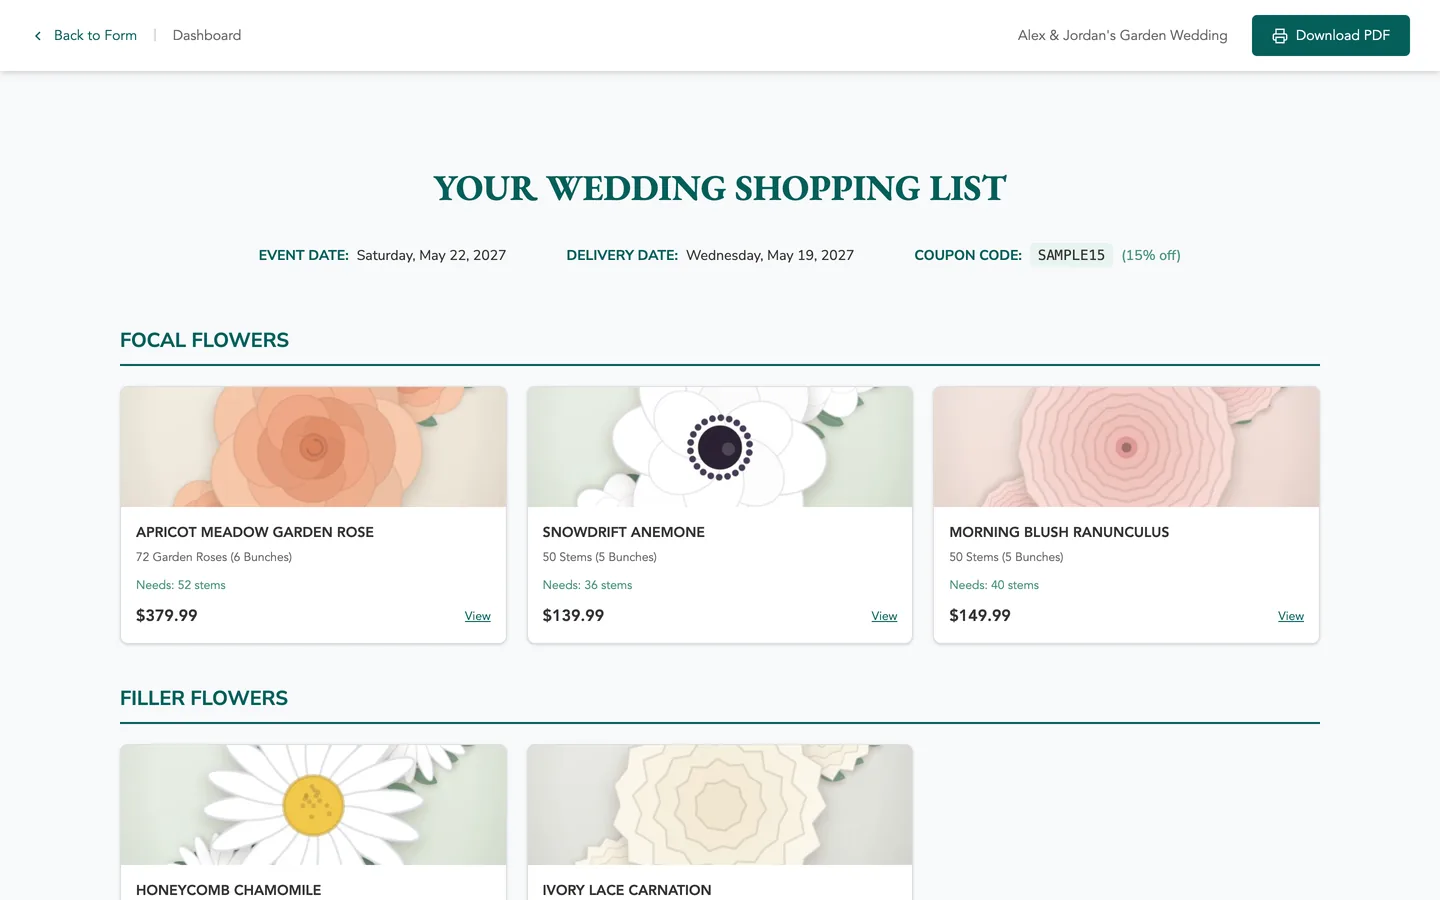This screenshot has width=1440, height=900.
Task: Click the (15% off) discount text
Action: click(x=1151, y=255)
